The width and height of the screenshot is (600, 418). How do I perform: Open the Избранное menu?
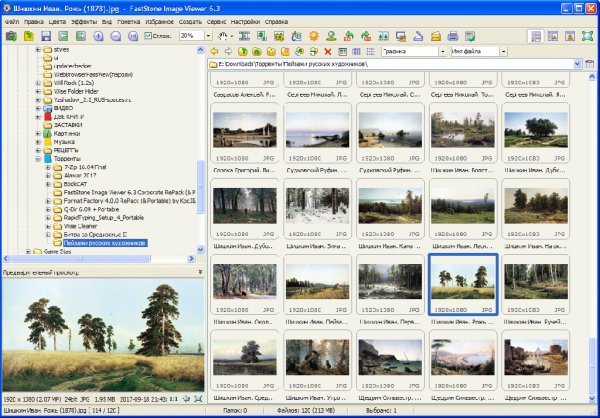coord(159,22)
